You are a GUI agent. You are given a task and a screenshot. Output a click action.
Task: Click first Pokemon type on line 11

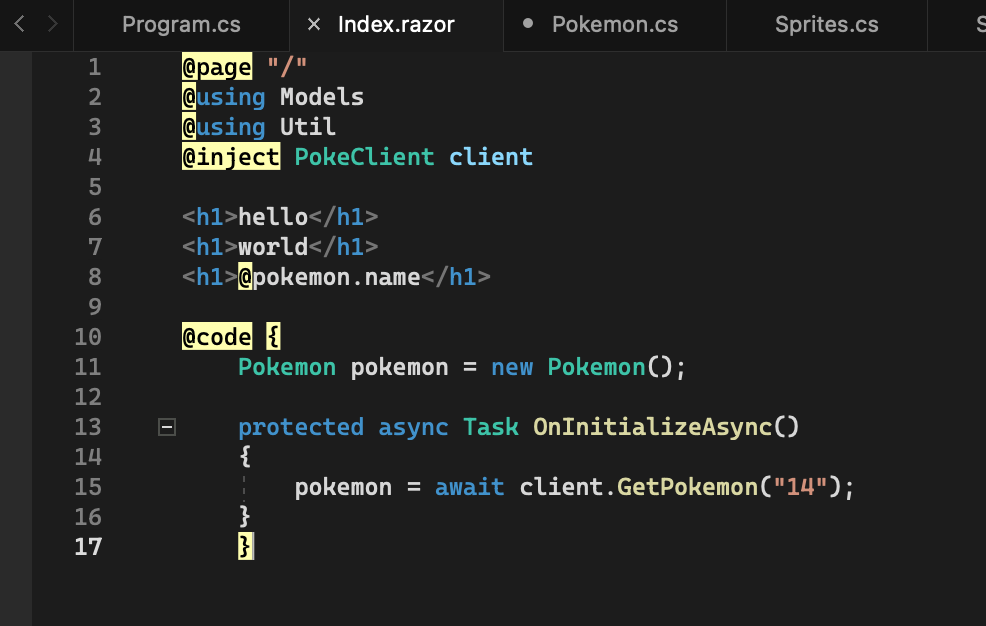(287, 367)
